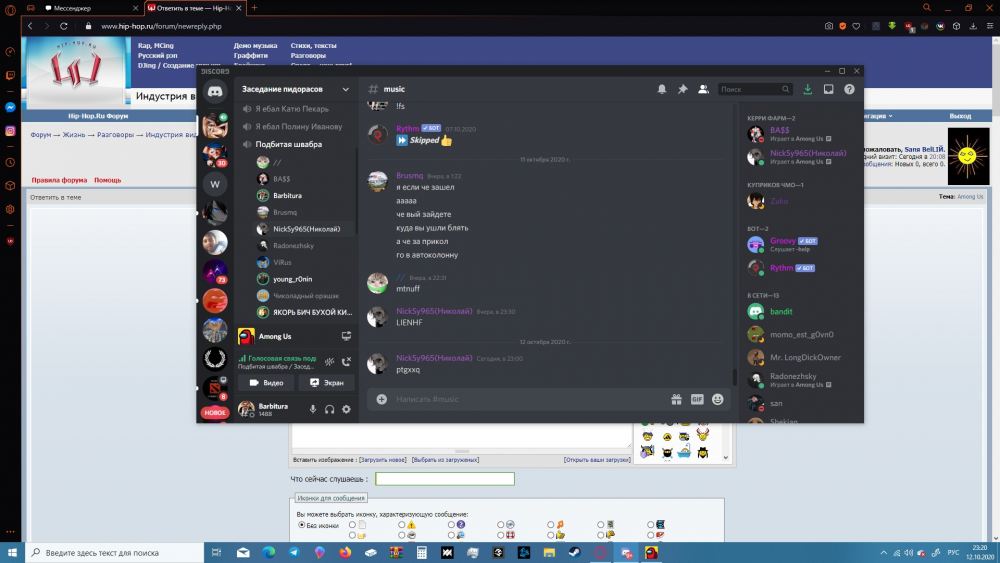Click the plus attach button in message bar

pos(381,399)
